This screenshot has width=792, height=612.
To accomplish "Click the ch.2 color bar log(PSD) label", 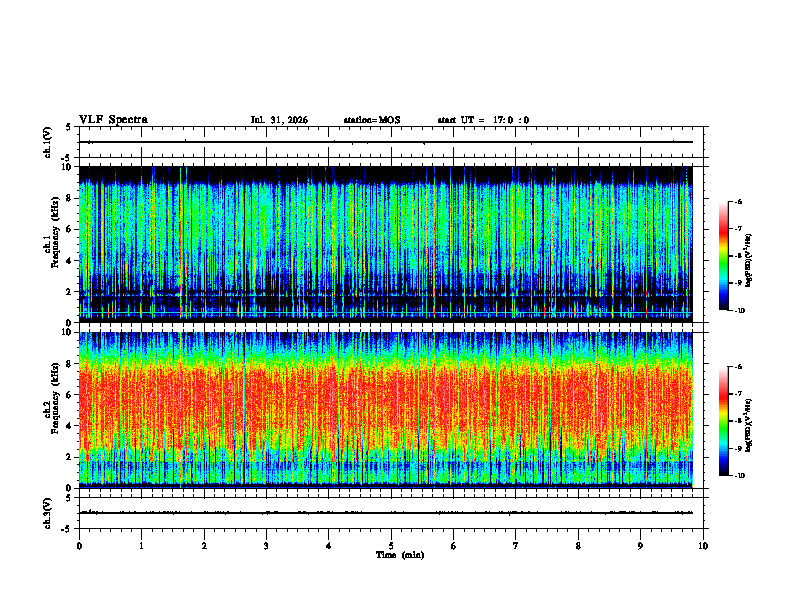I will [x=748, y=426].
